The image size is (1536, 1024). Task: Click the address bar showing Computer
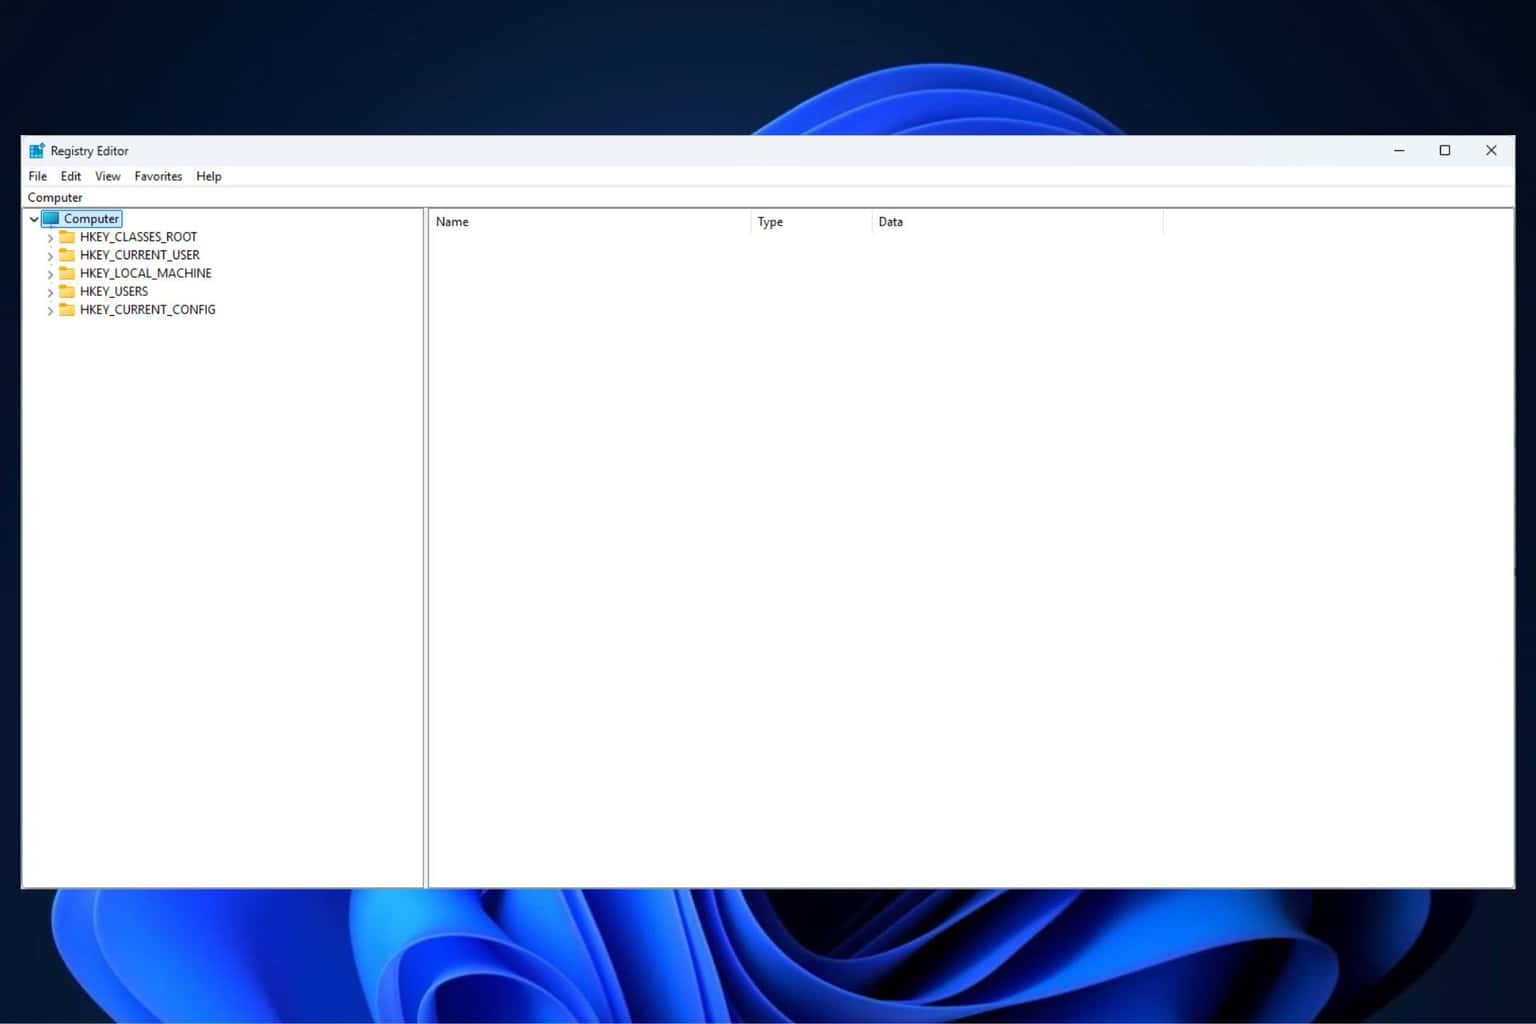[x=768, y=198]
